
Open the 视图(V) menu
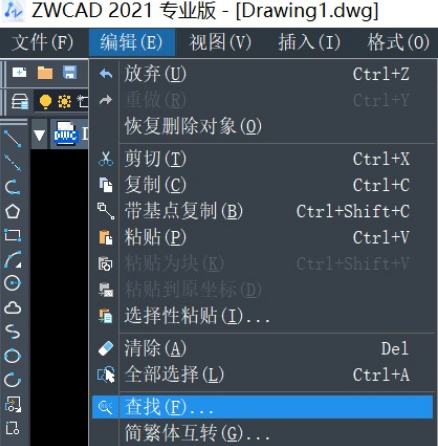220,43
